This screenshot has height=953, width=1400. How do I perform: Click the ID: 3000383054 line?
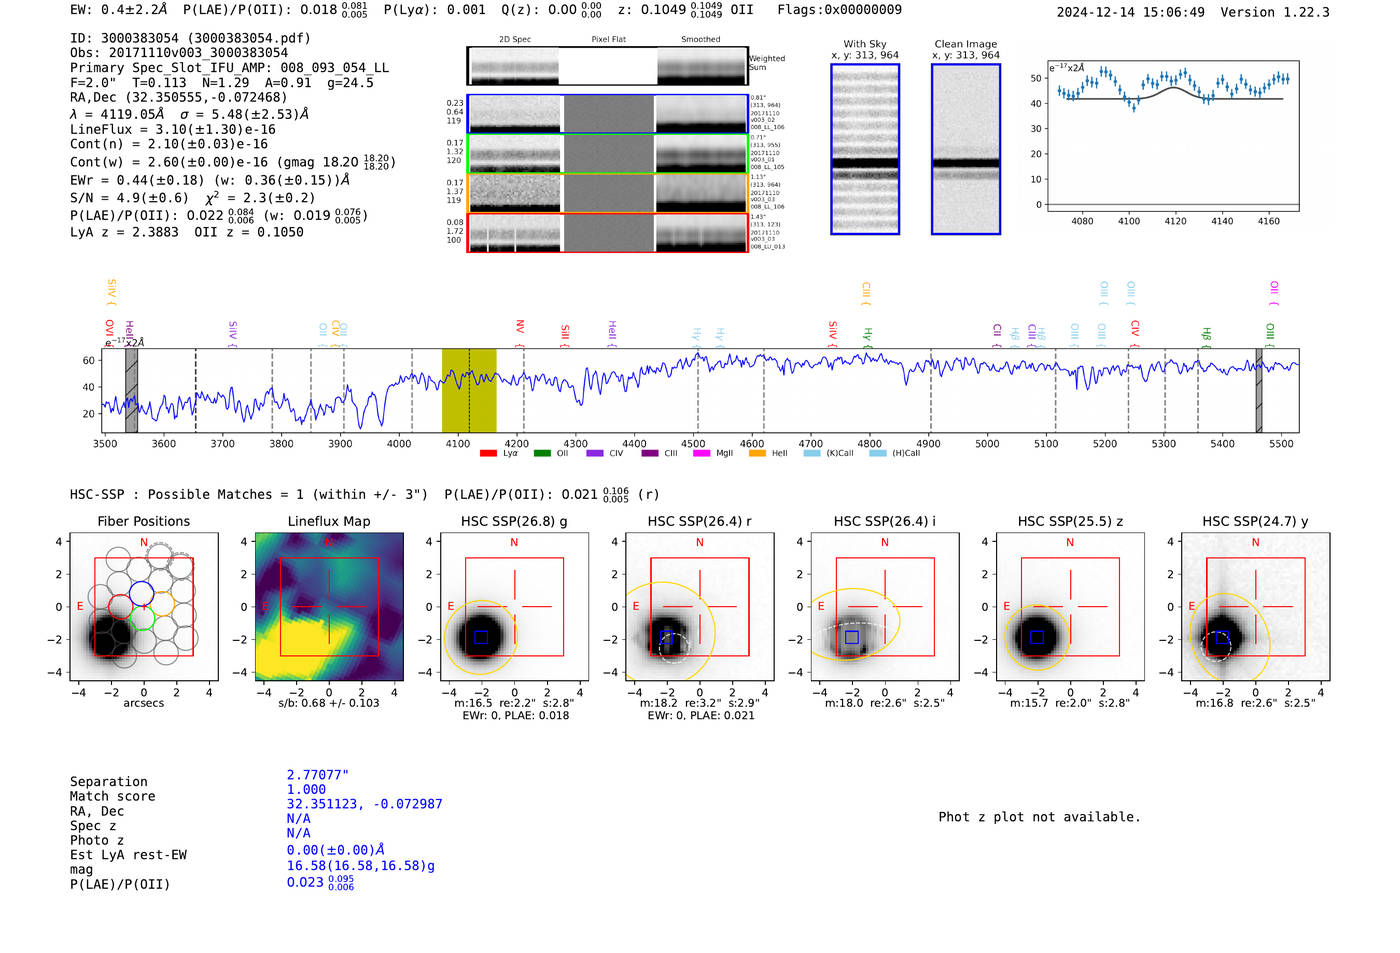(190, 38)
